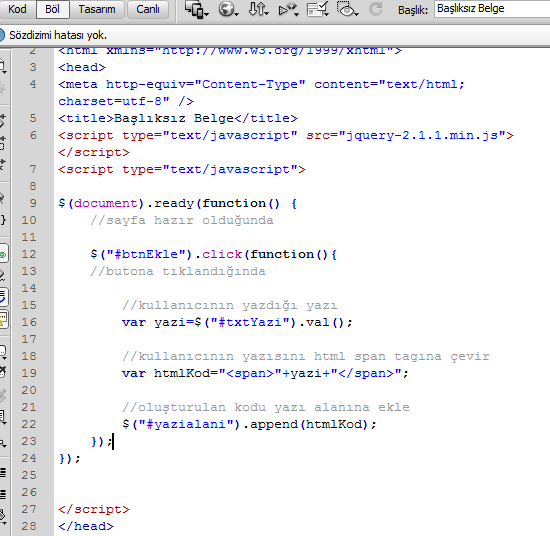Click closing </script> tag on line 27
This screenshot has height=536, width=550.
[94, 509]
